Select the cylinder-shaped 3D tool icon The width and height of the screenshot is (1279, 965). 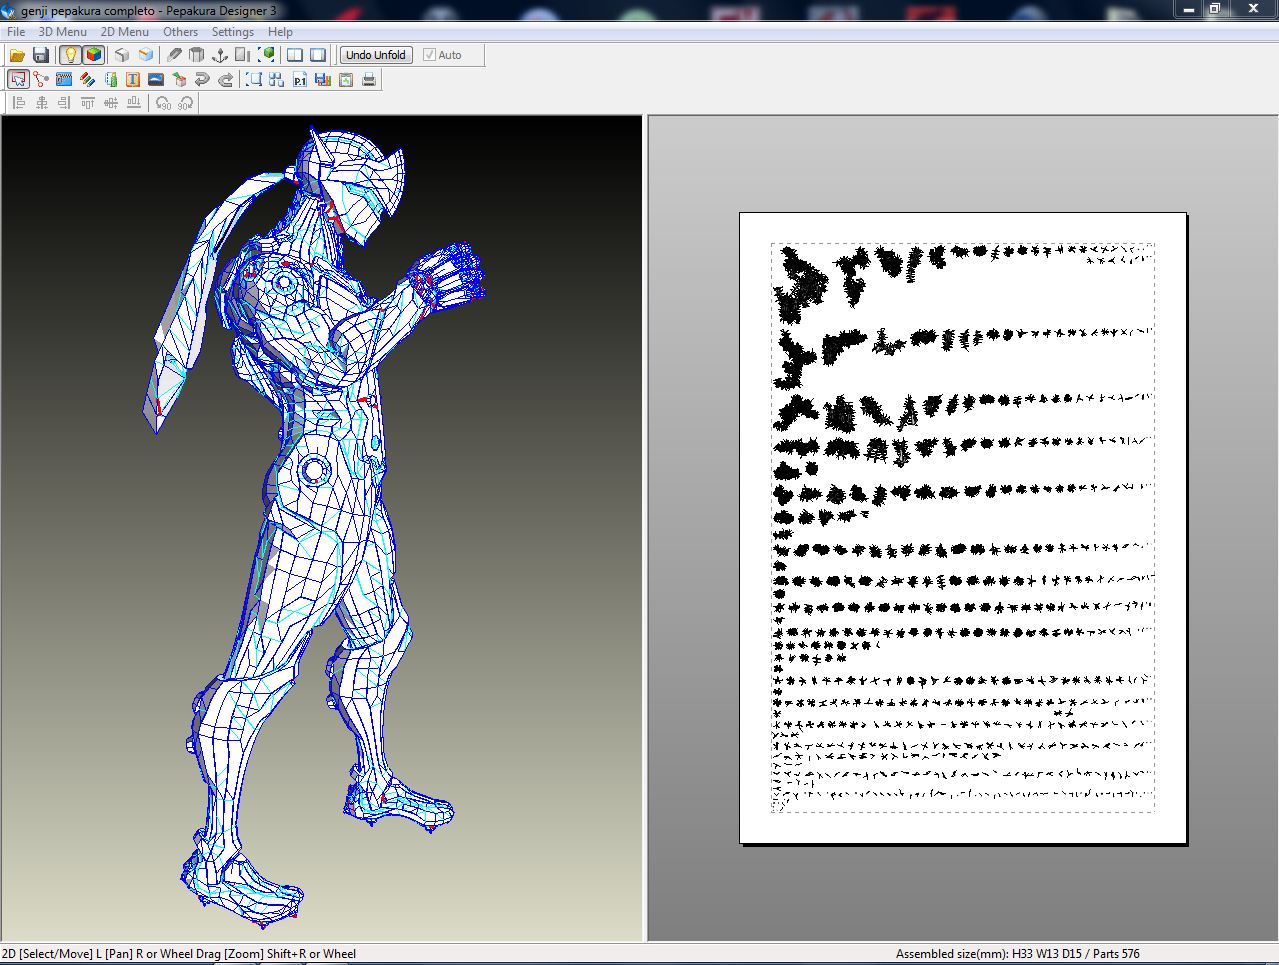click(x=197, y=55)
